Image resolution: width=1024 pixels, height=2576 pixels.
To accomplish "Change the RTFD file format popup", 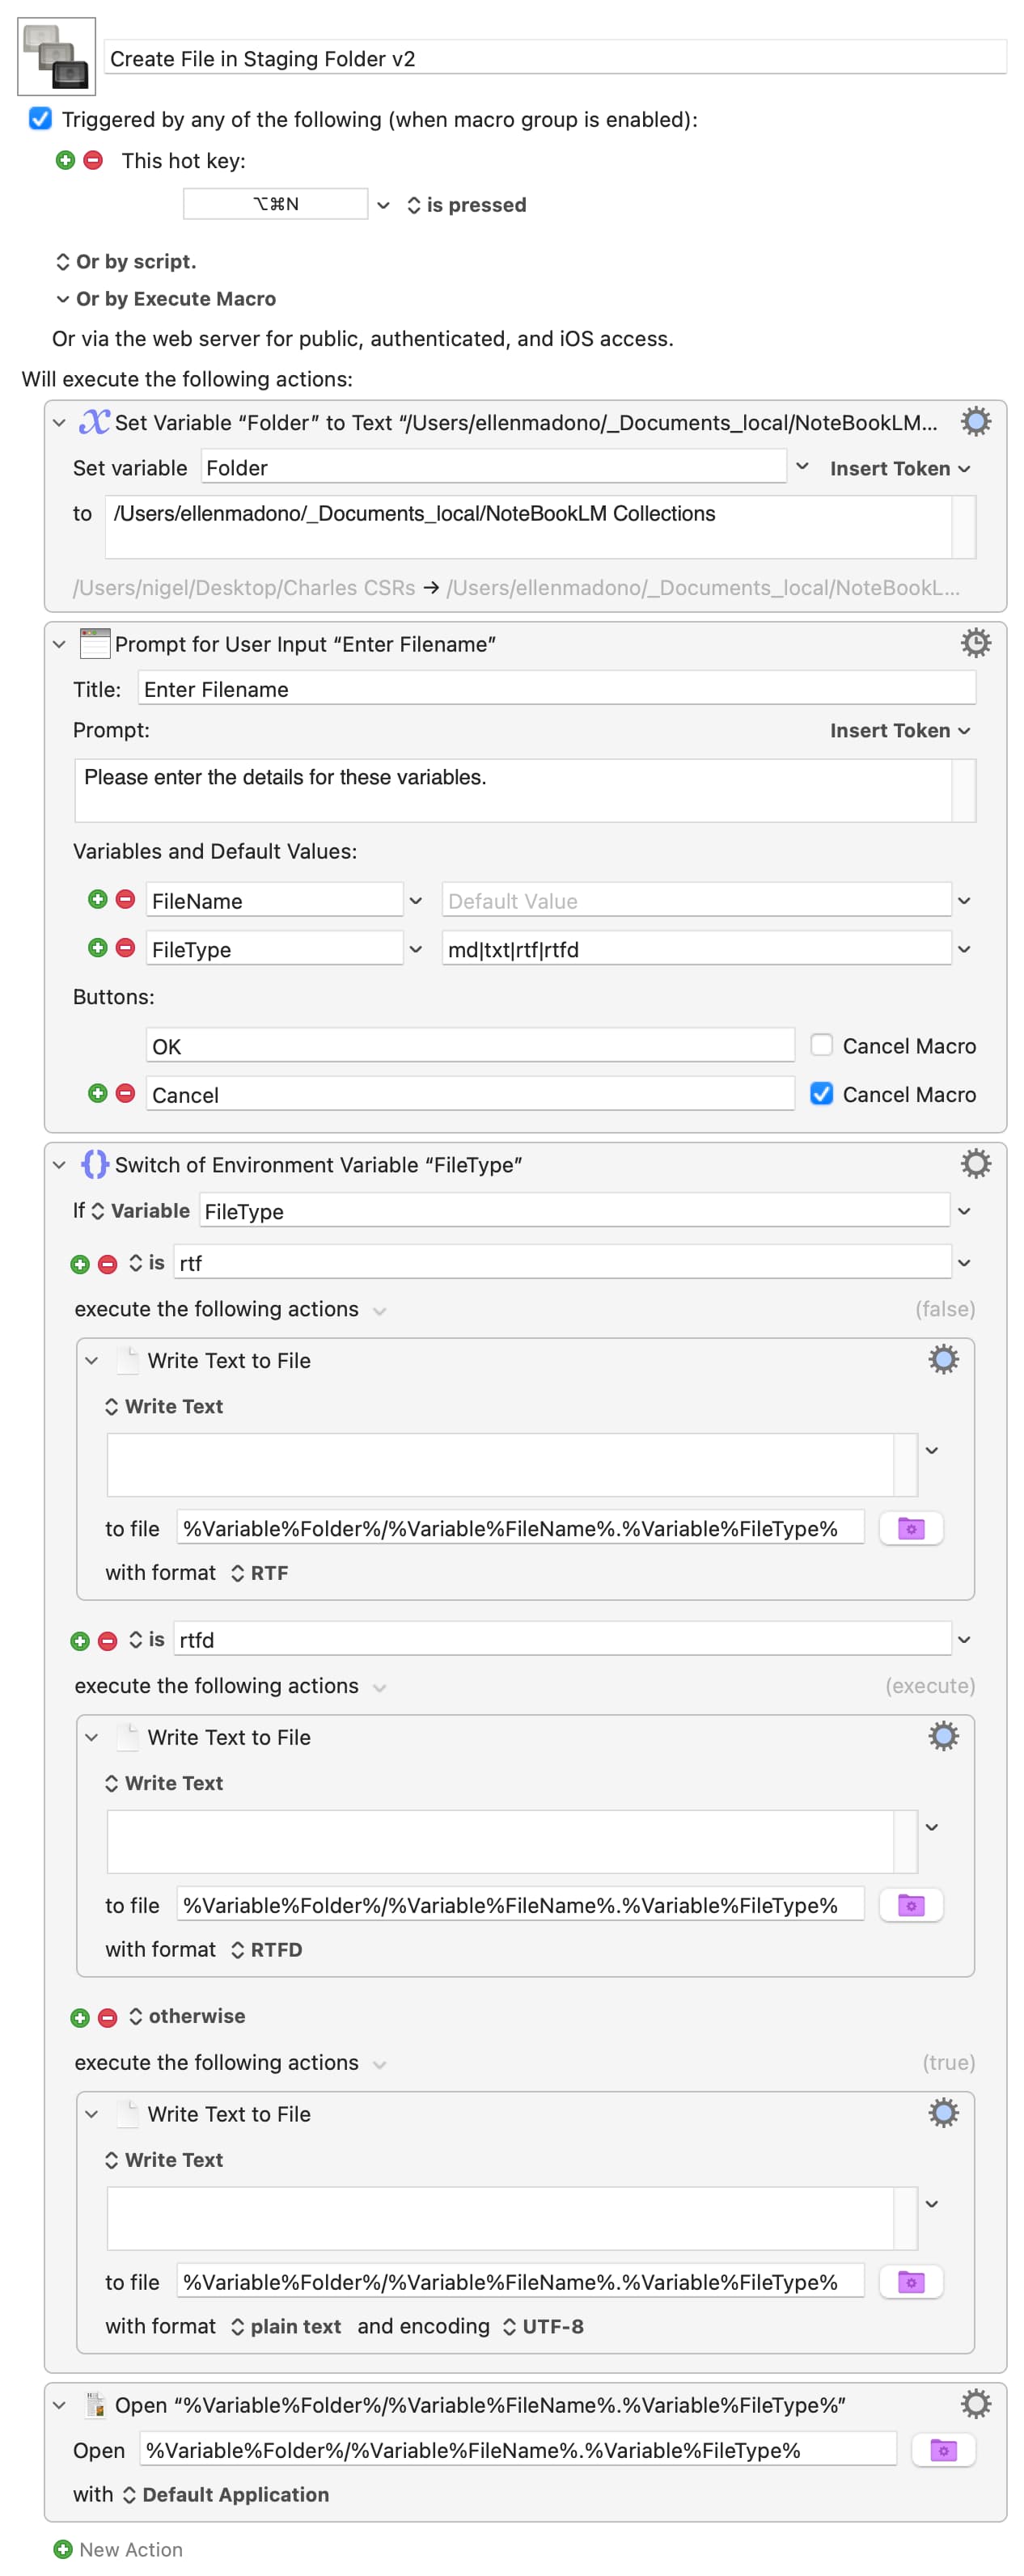I will click(x=266, y=1949).
